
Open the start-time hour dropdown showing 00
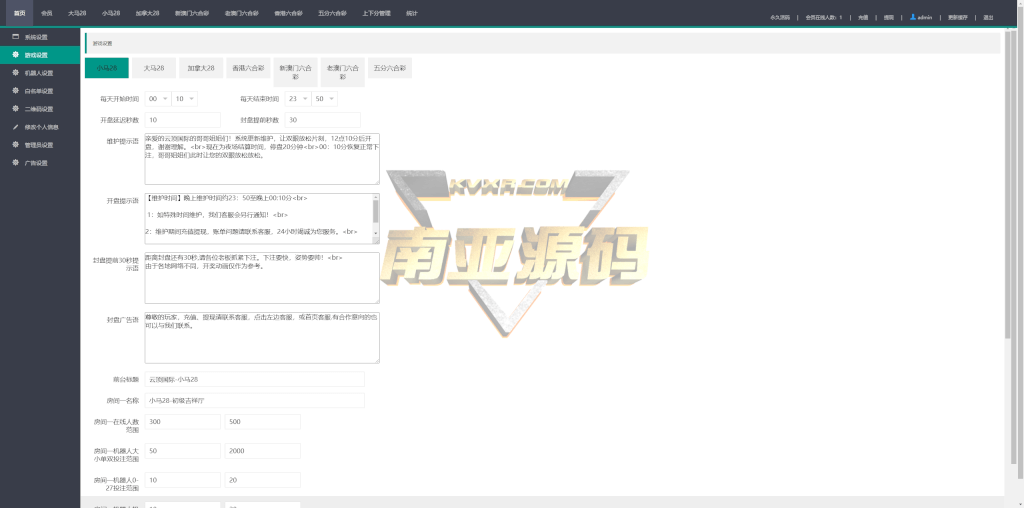coord(157,99)
